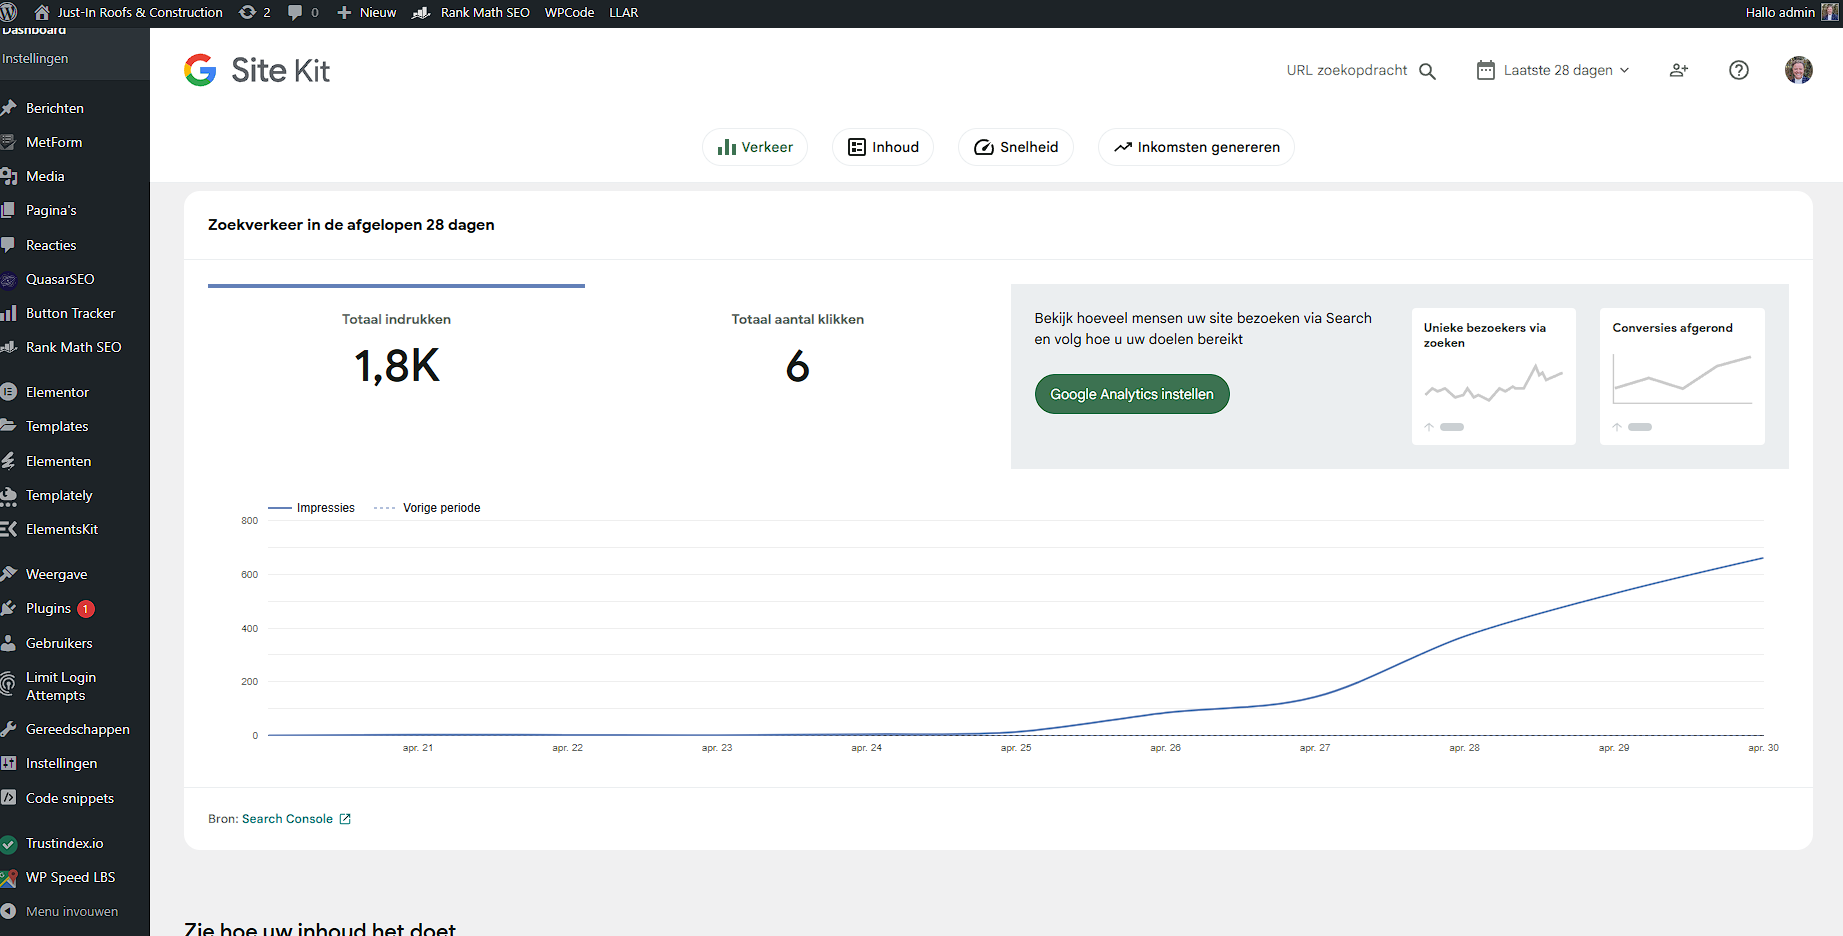Open Button Tracker menu
The image size is (1843, 936).
pyautogui.click(x=70, y=313)
